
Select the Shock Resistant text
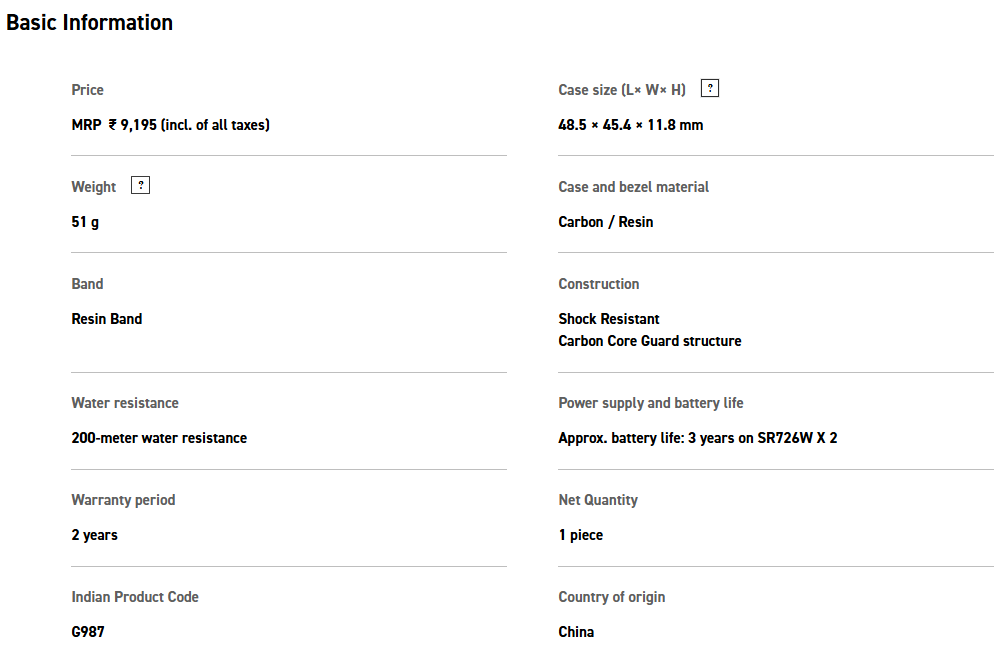pos(609,319)
